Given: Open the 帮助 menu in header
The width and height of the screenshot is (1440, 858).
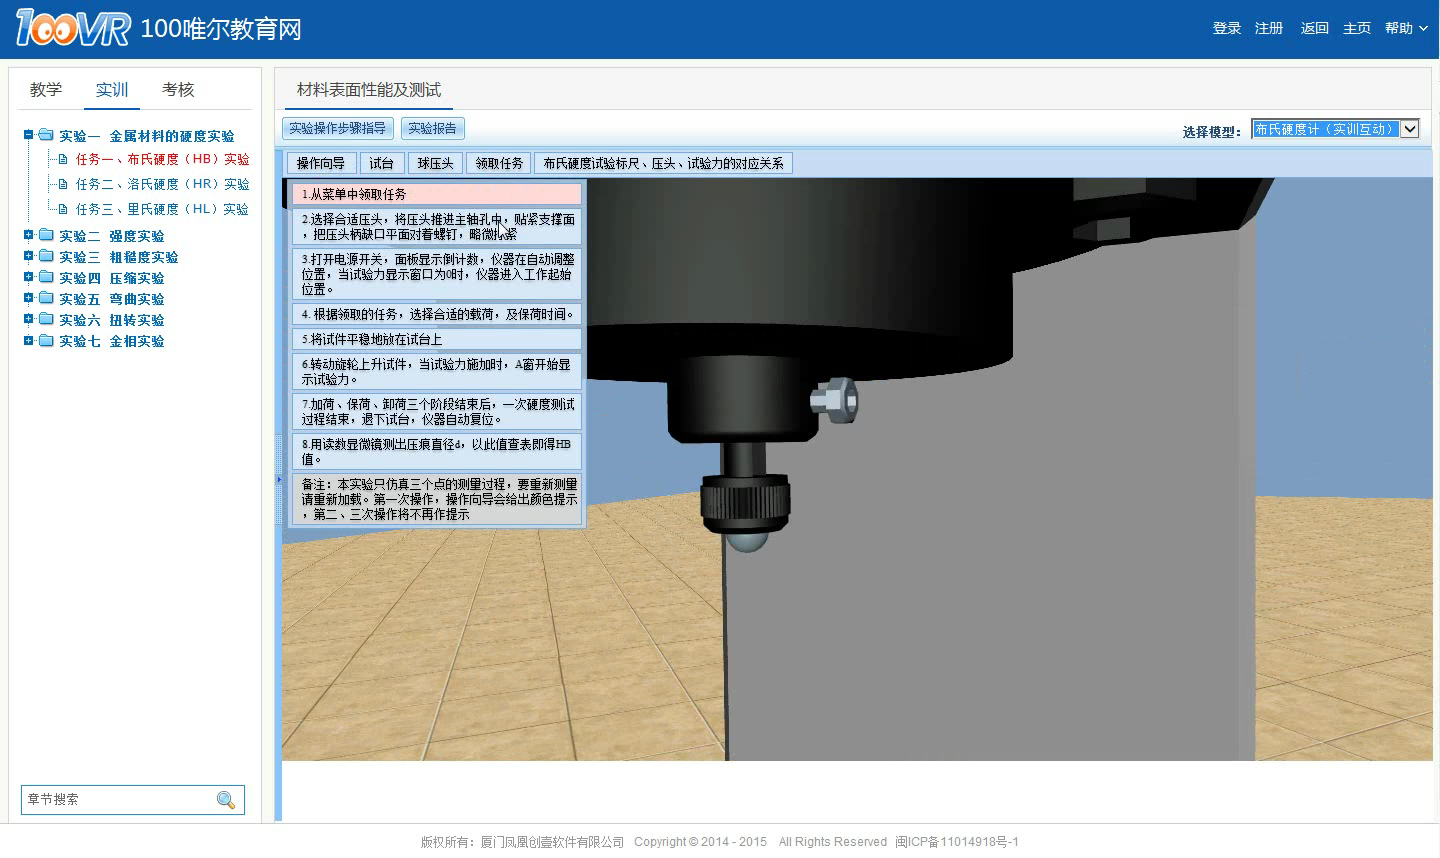Looking at the screenshot, I should point(1405,28).
